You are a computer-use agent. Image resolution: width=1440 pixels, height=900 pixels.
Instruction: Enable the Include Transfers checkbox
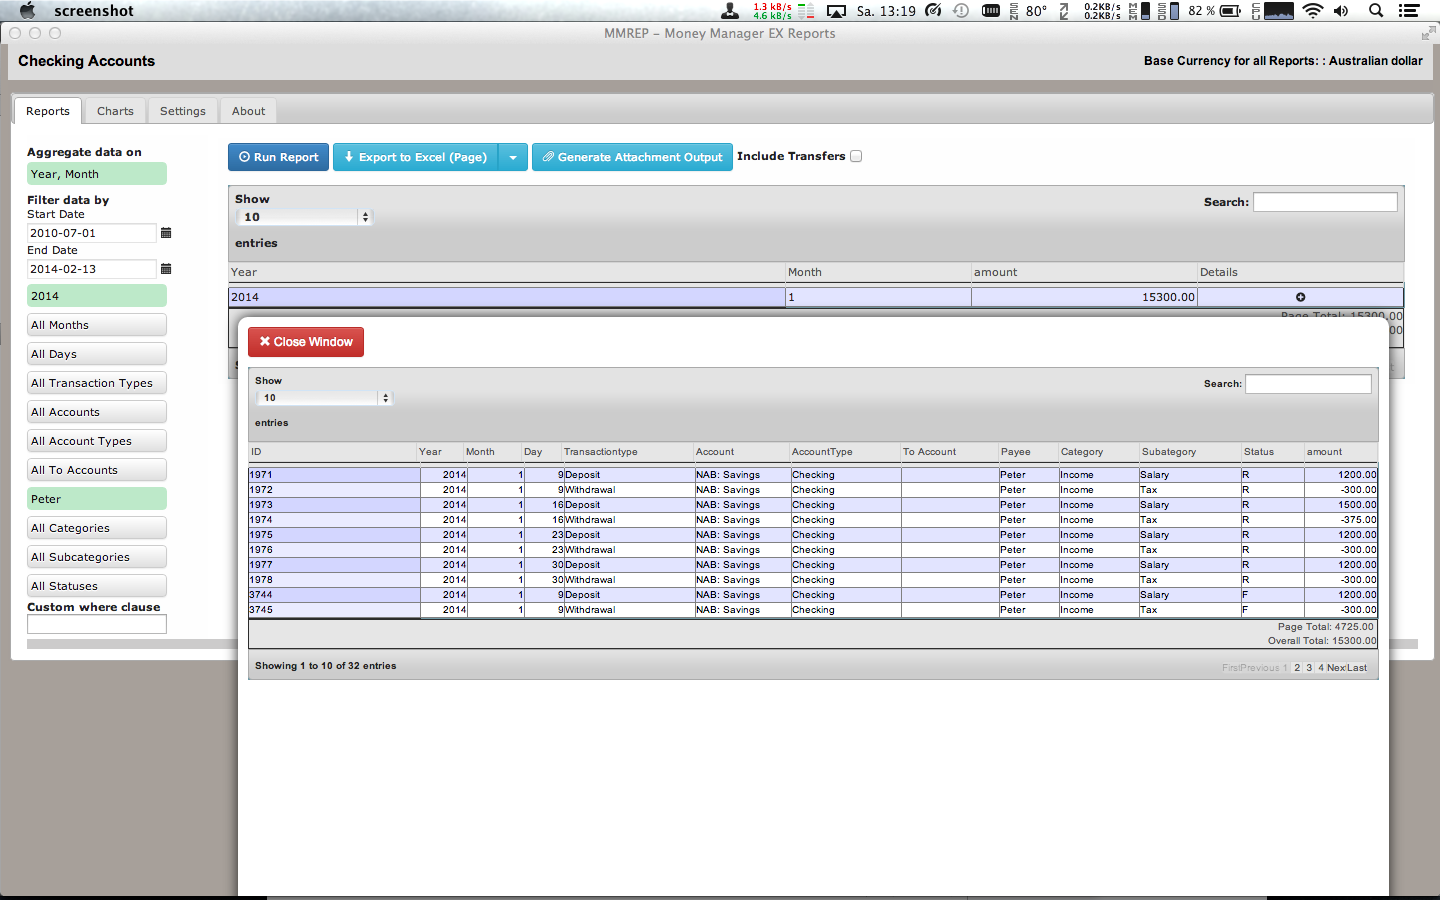[856, 156]
